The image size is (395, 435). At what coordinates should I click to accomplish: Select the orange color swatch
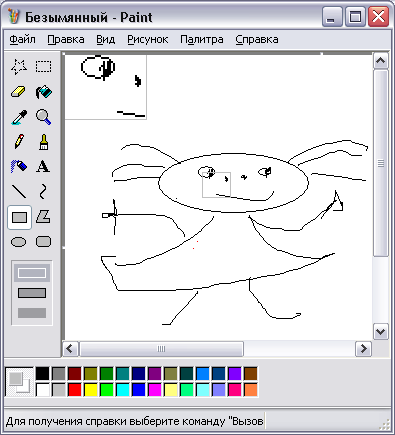click(250, 390)
